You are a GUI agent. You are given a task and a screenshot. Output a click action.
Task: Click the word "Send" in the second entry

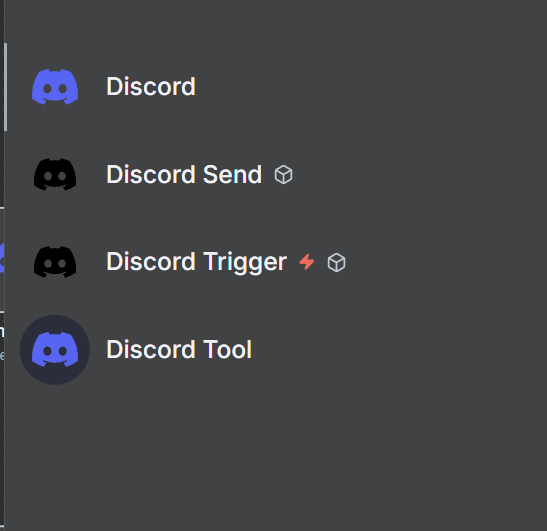(x=232, y=174)
